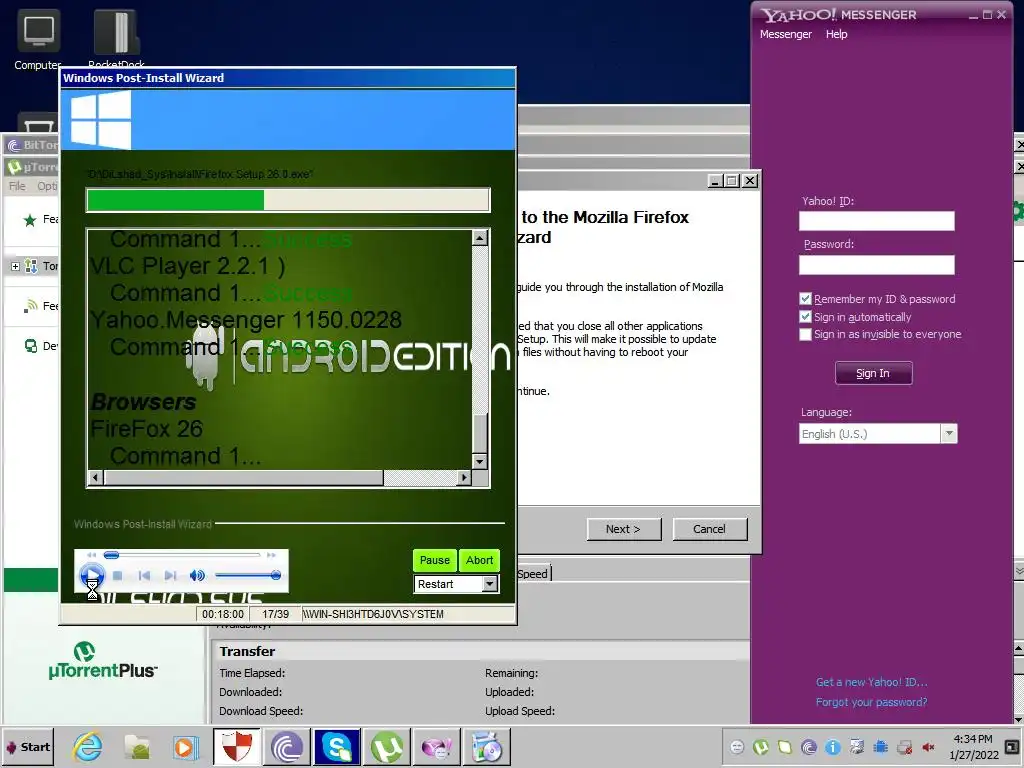Image resolution: width=1024 pixels, height=768 pixels.
Task: Select the Devices icon in uTorrent sidebar
Action: pyautogui.click(x=31, y=345)
